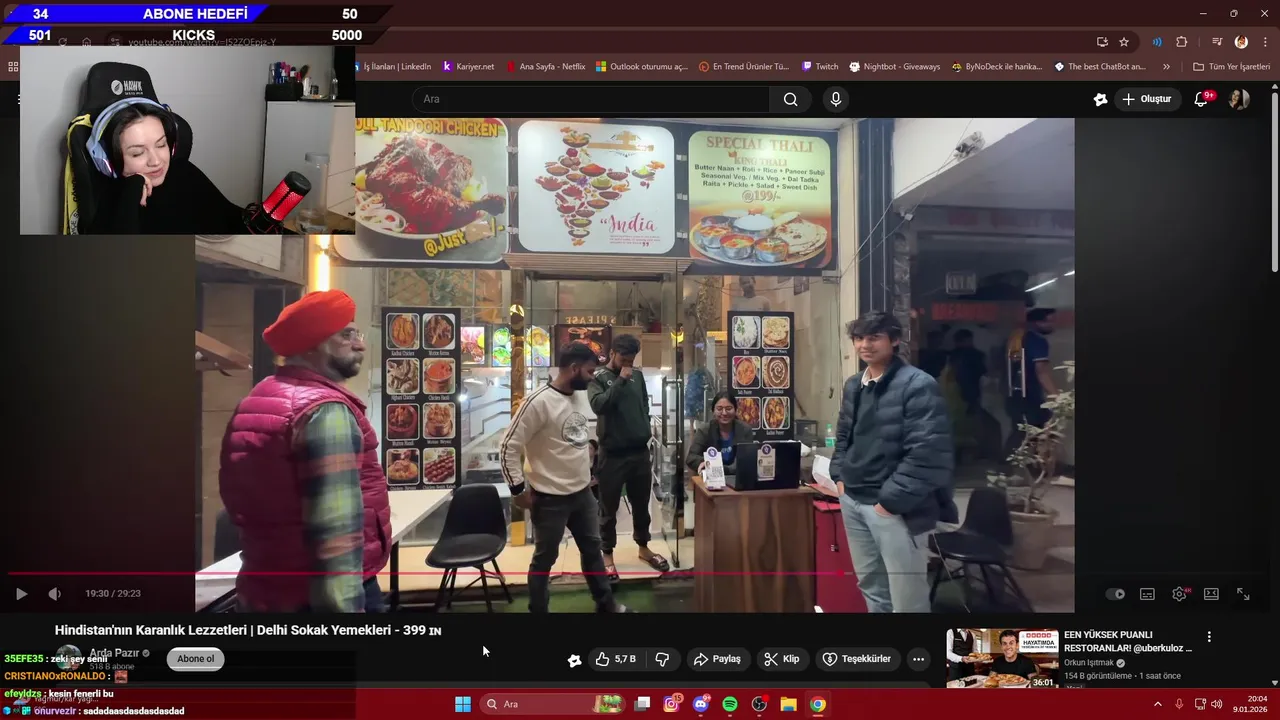The image size is (1280, 720).
Task: Click the Chrome icon on the taskbar
Action: [x=818, y=704]
